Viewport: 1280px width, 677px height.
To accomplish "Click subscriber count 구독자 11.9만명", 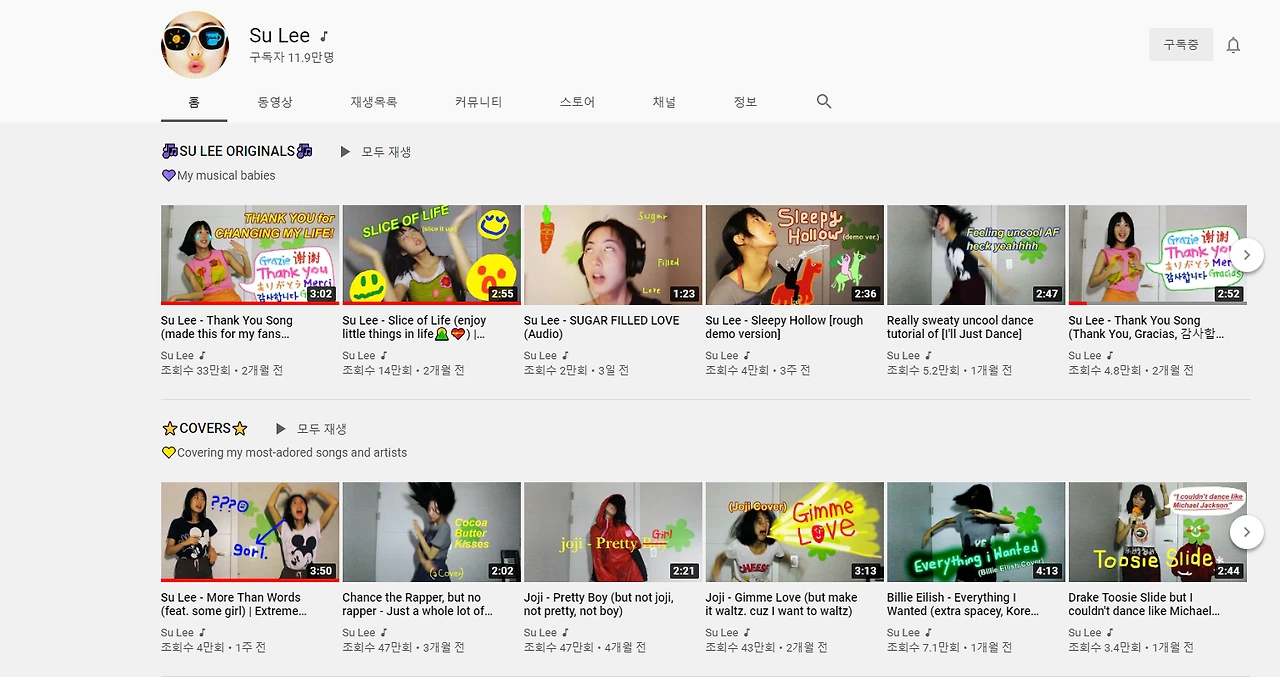I will [292, 58].
